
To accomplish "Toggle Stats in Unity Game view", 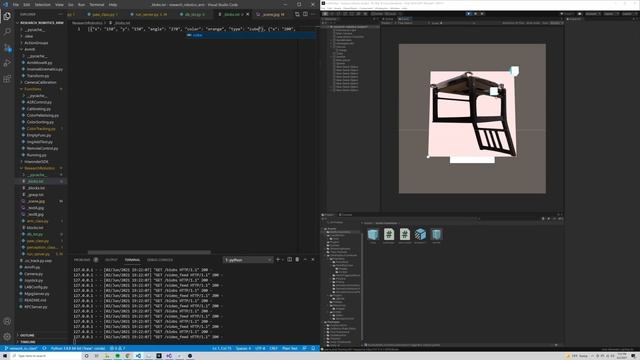I will point(545,23).
